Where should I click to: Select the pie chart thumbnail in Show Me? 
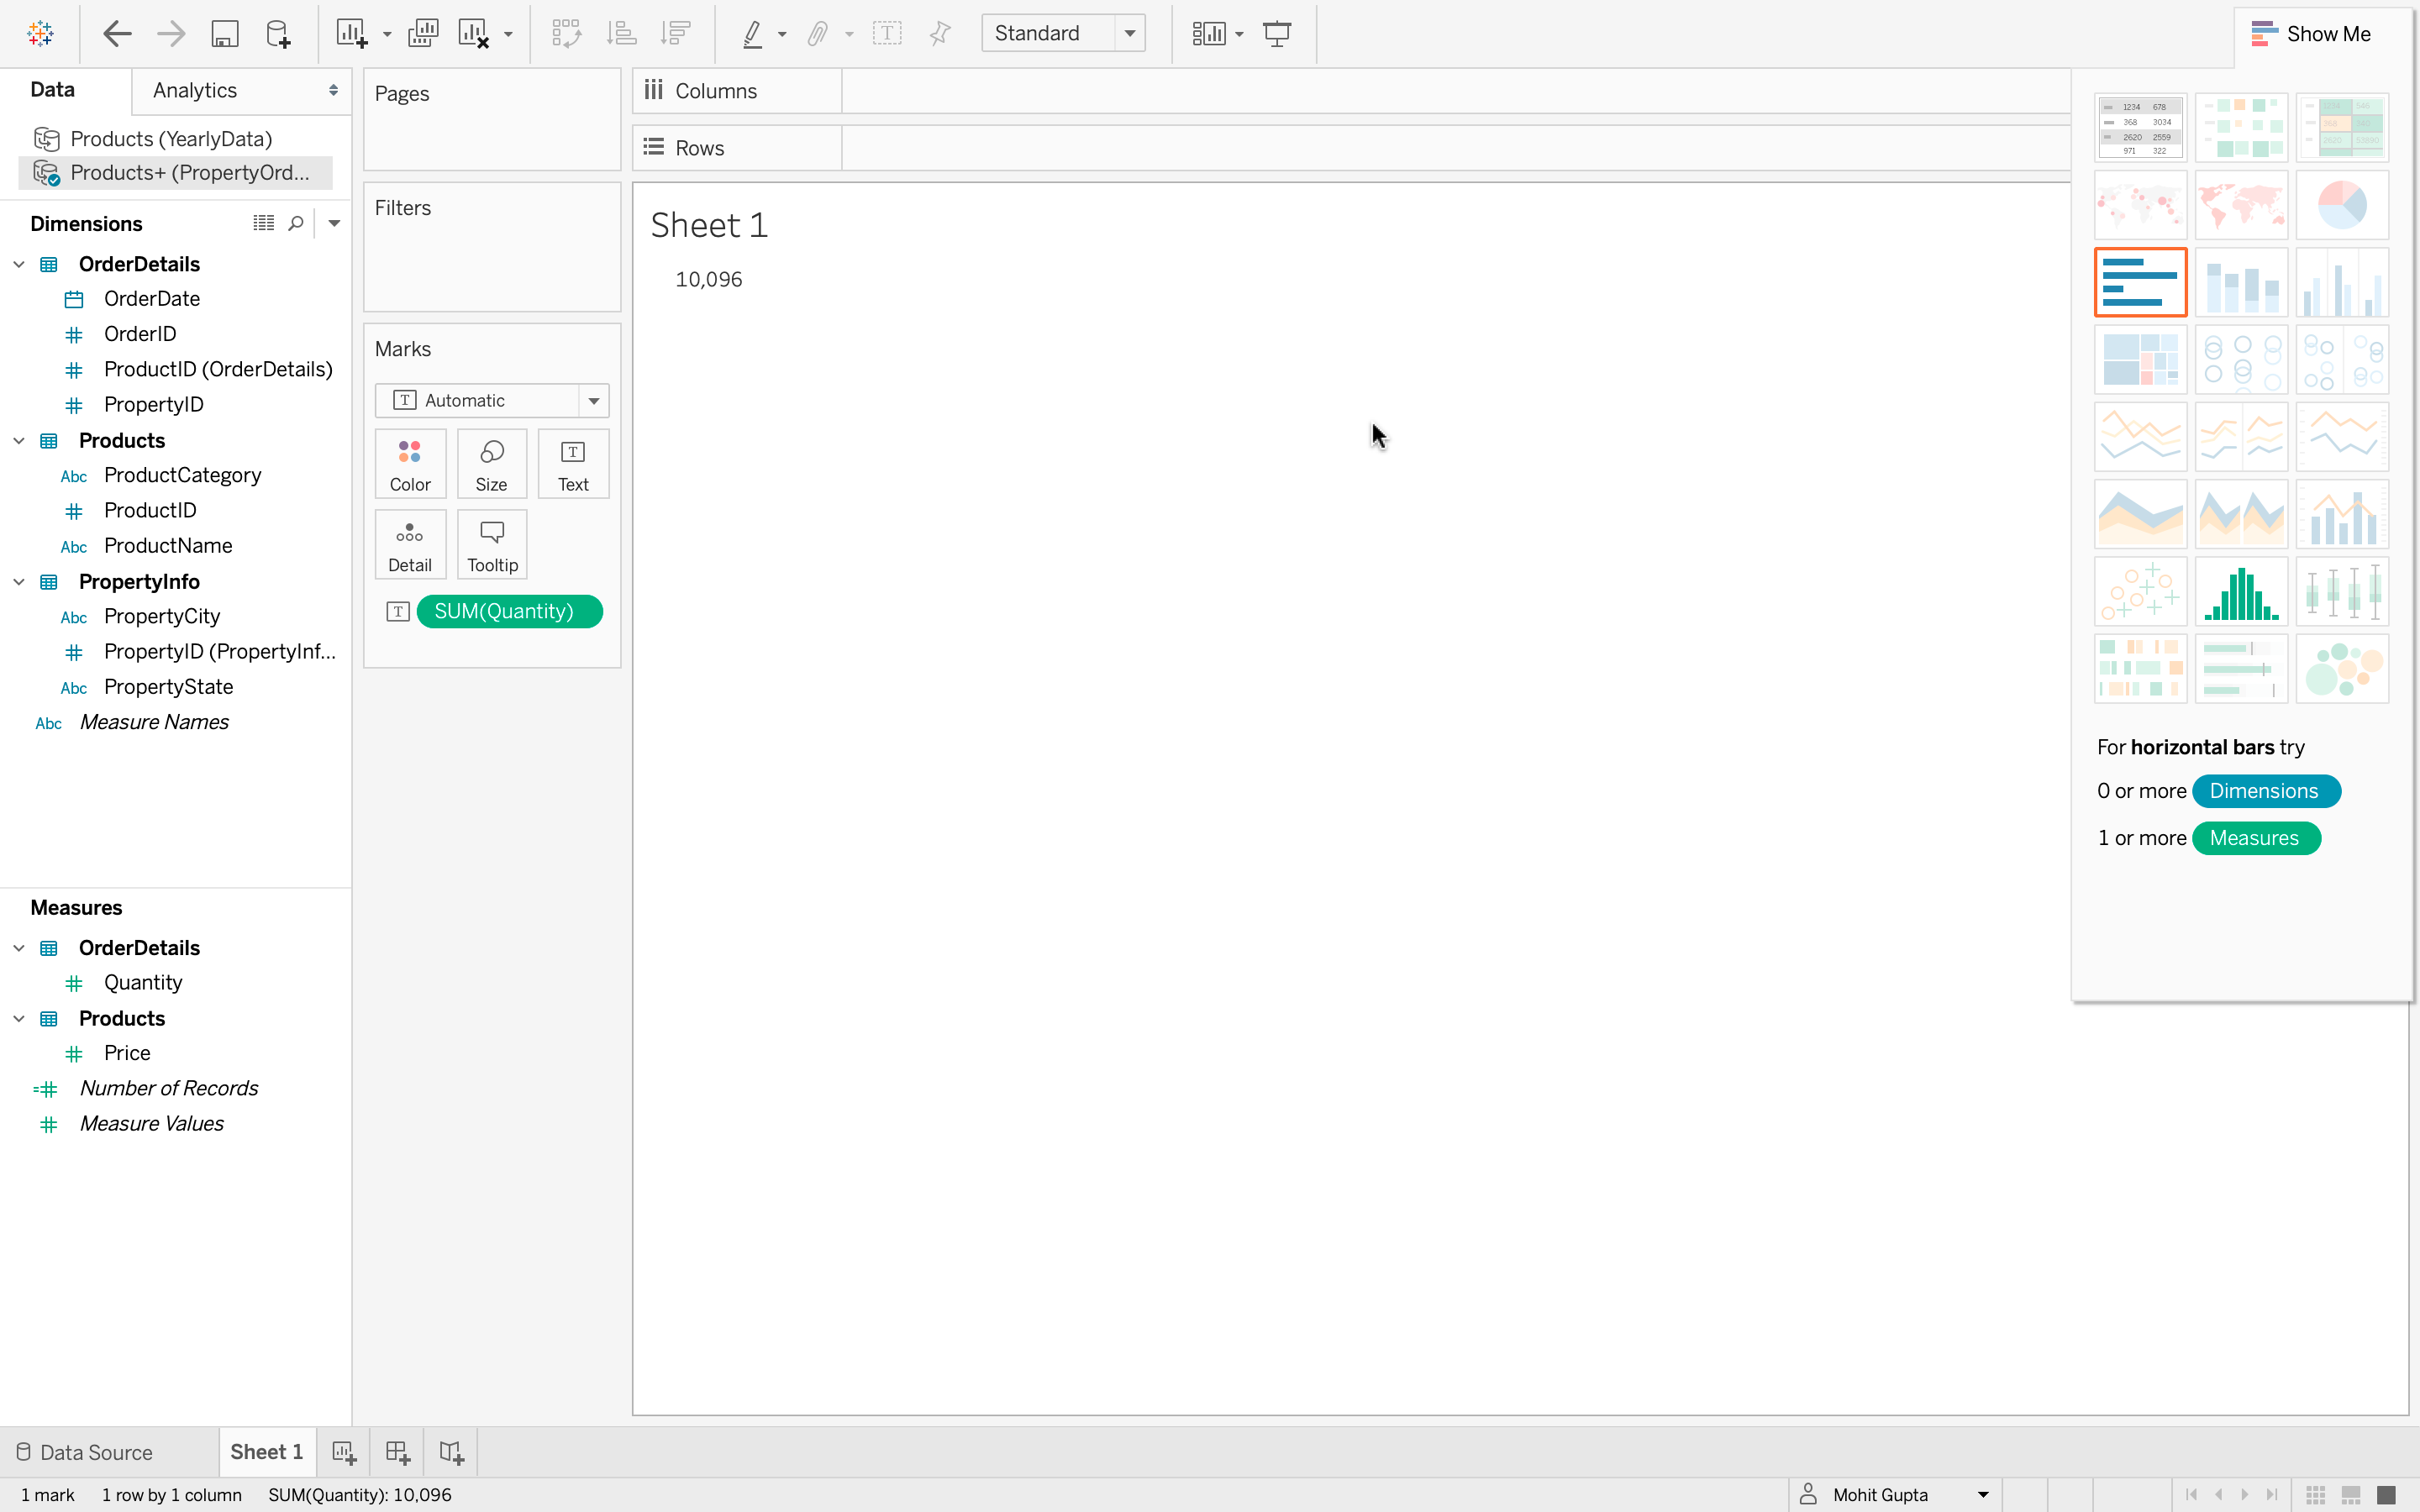point(2341,204)
